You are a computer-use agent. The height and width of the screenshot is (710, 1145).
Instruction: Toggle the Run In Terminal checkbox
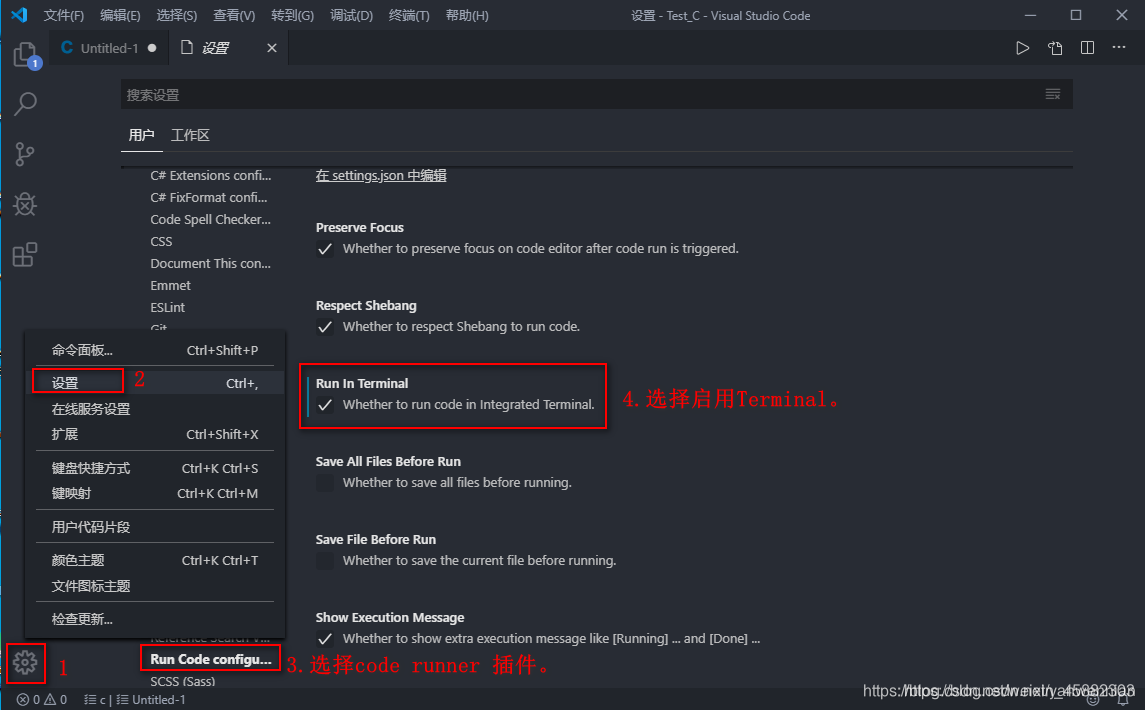(x=325, y=405)
